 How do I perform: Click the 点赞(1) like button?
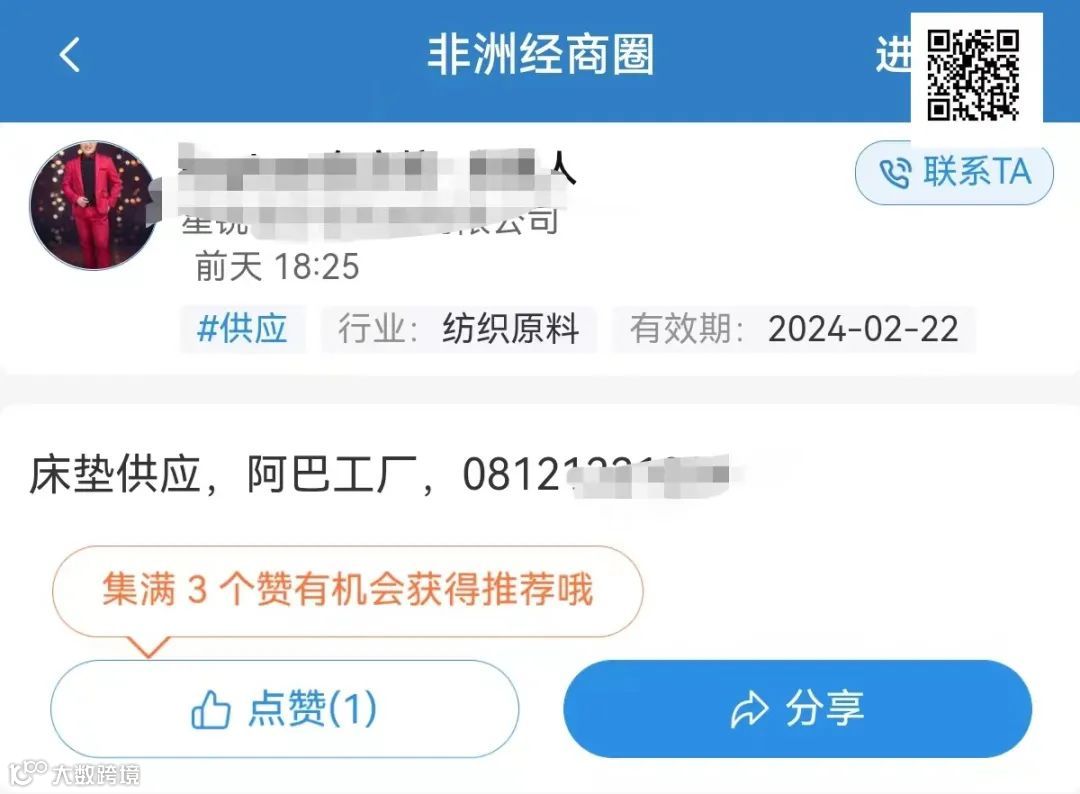(x=284, y=709)
